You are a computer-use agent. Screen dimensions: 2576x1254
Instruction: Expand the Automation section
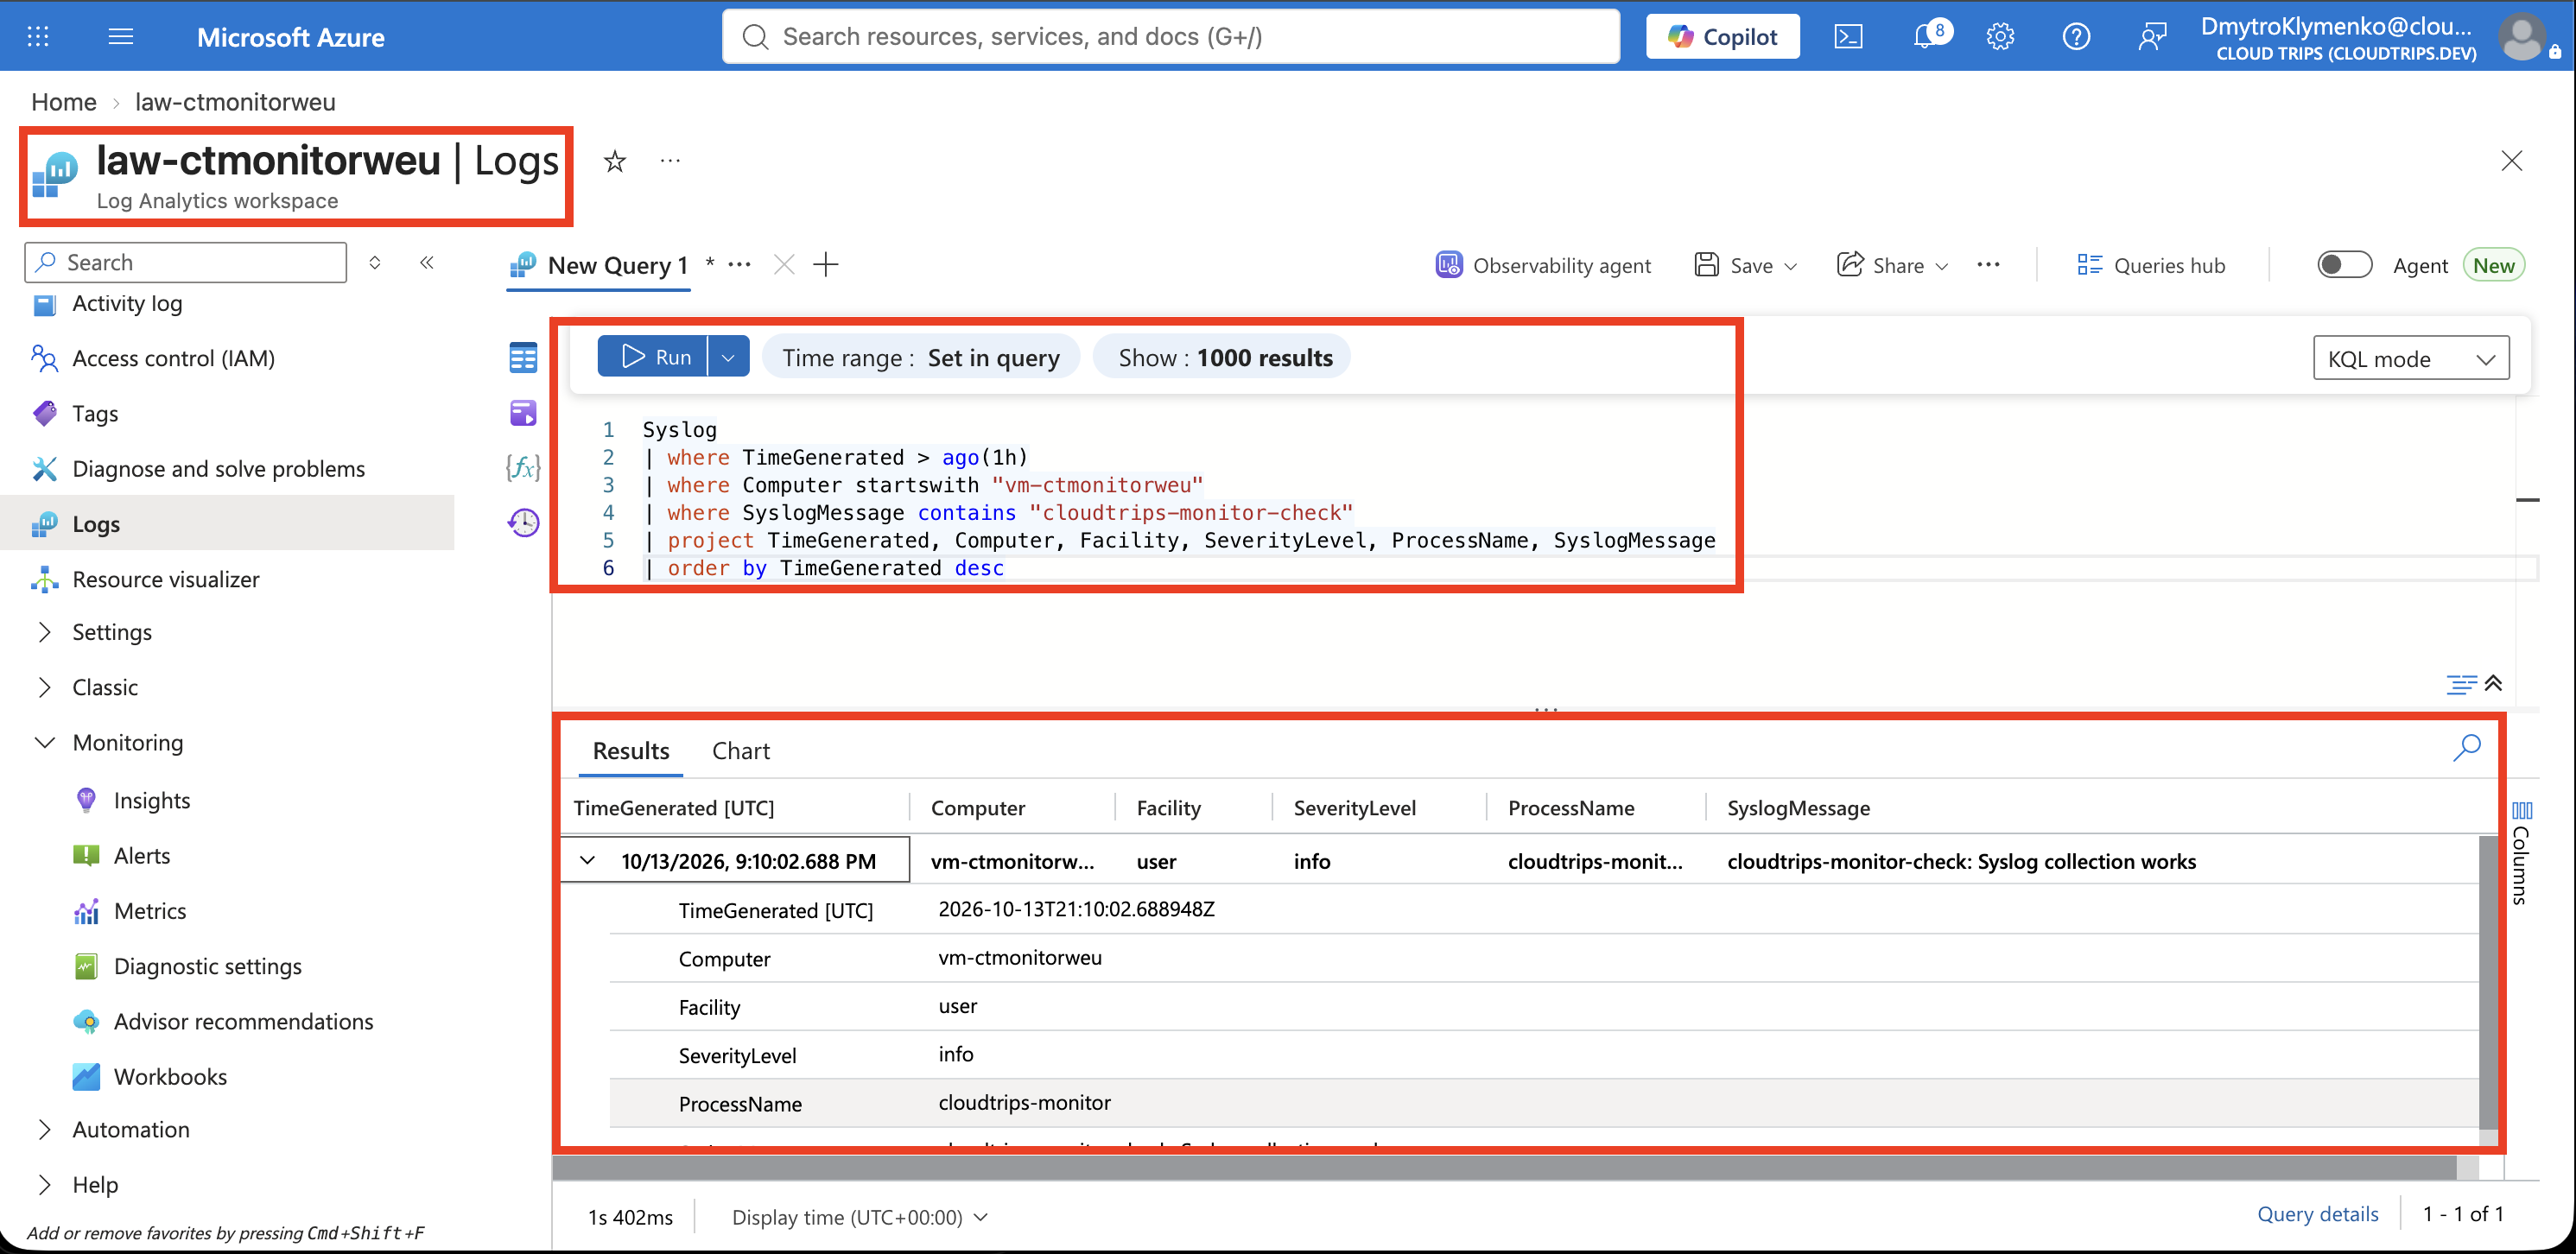[x=45, y=1129]
